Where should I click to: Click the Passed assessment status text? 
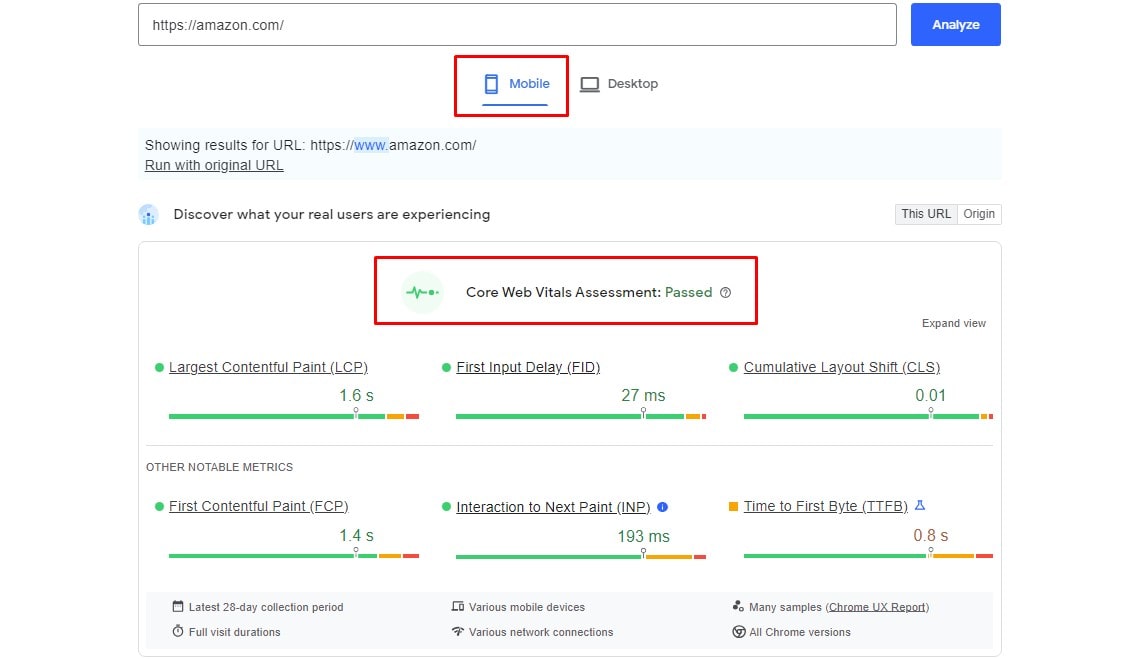coord(688,292)
